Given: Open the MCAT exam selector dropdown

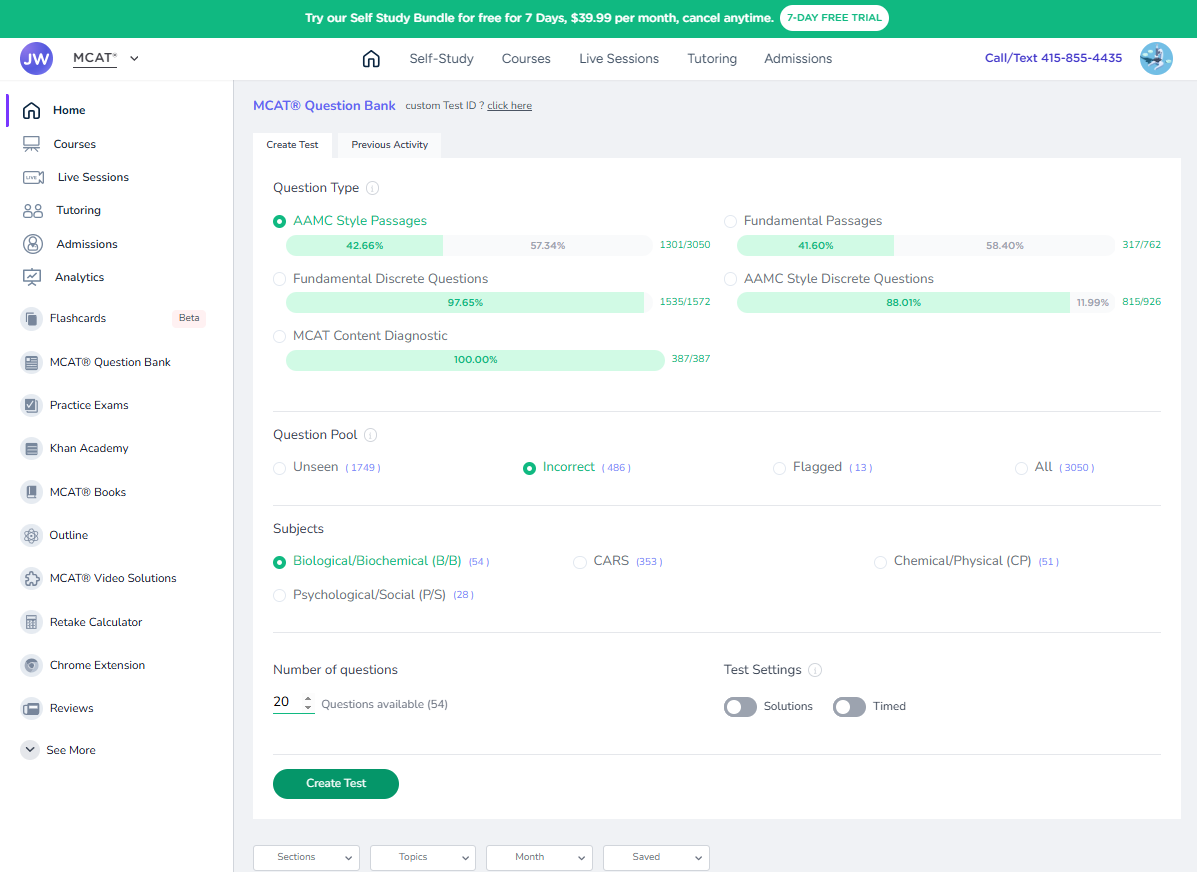Looking at the screenshot, I should (106, 58).
